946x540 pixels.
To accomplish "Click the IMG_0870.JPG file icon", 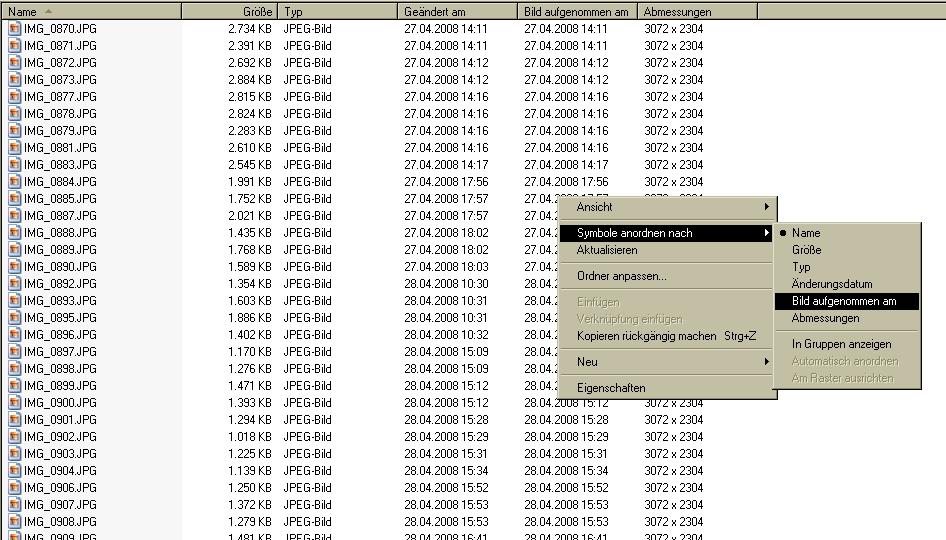I will [14, 29].
